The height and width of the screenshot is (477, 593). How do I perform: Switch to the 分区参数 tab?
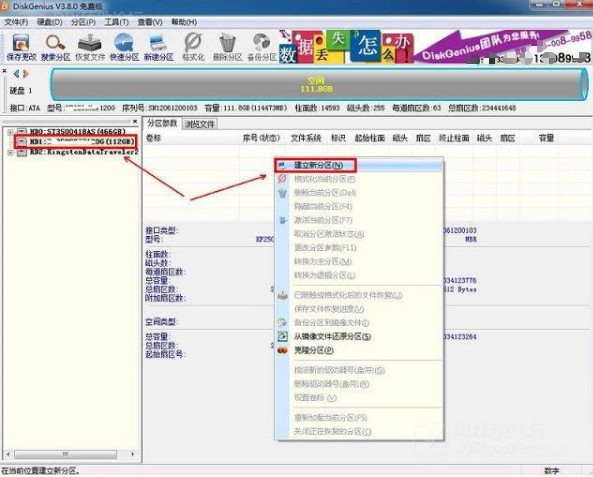tap(162, 123)
